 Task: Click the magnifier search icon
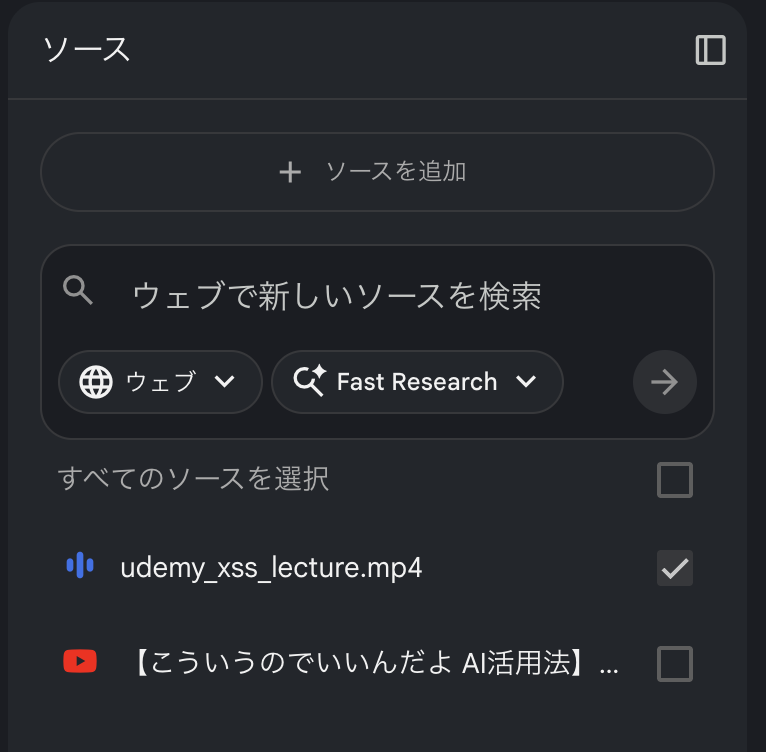[x=78, y=291]
